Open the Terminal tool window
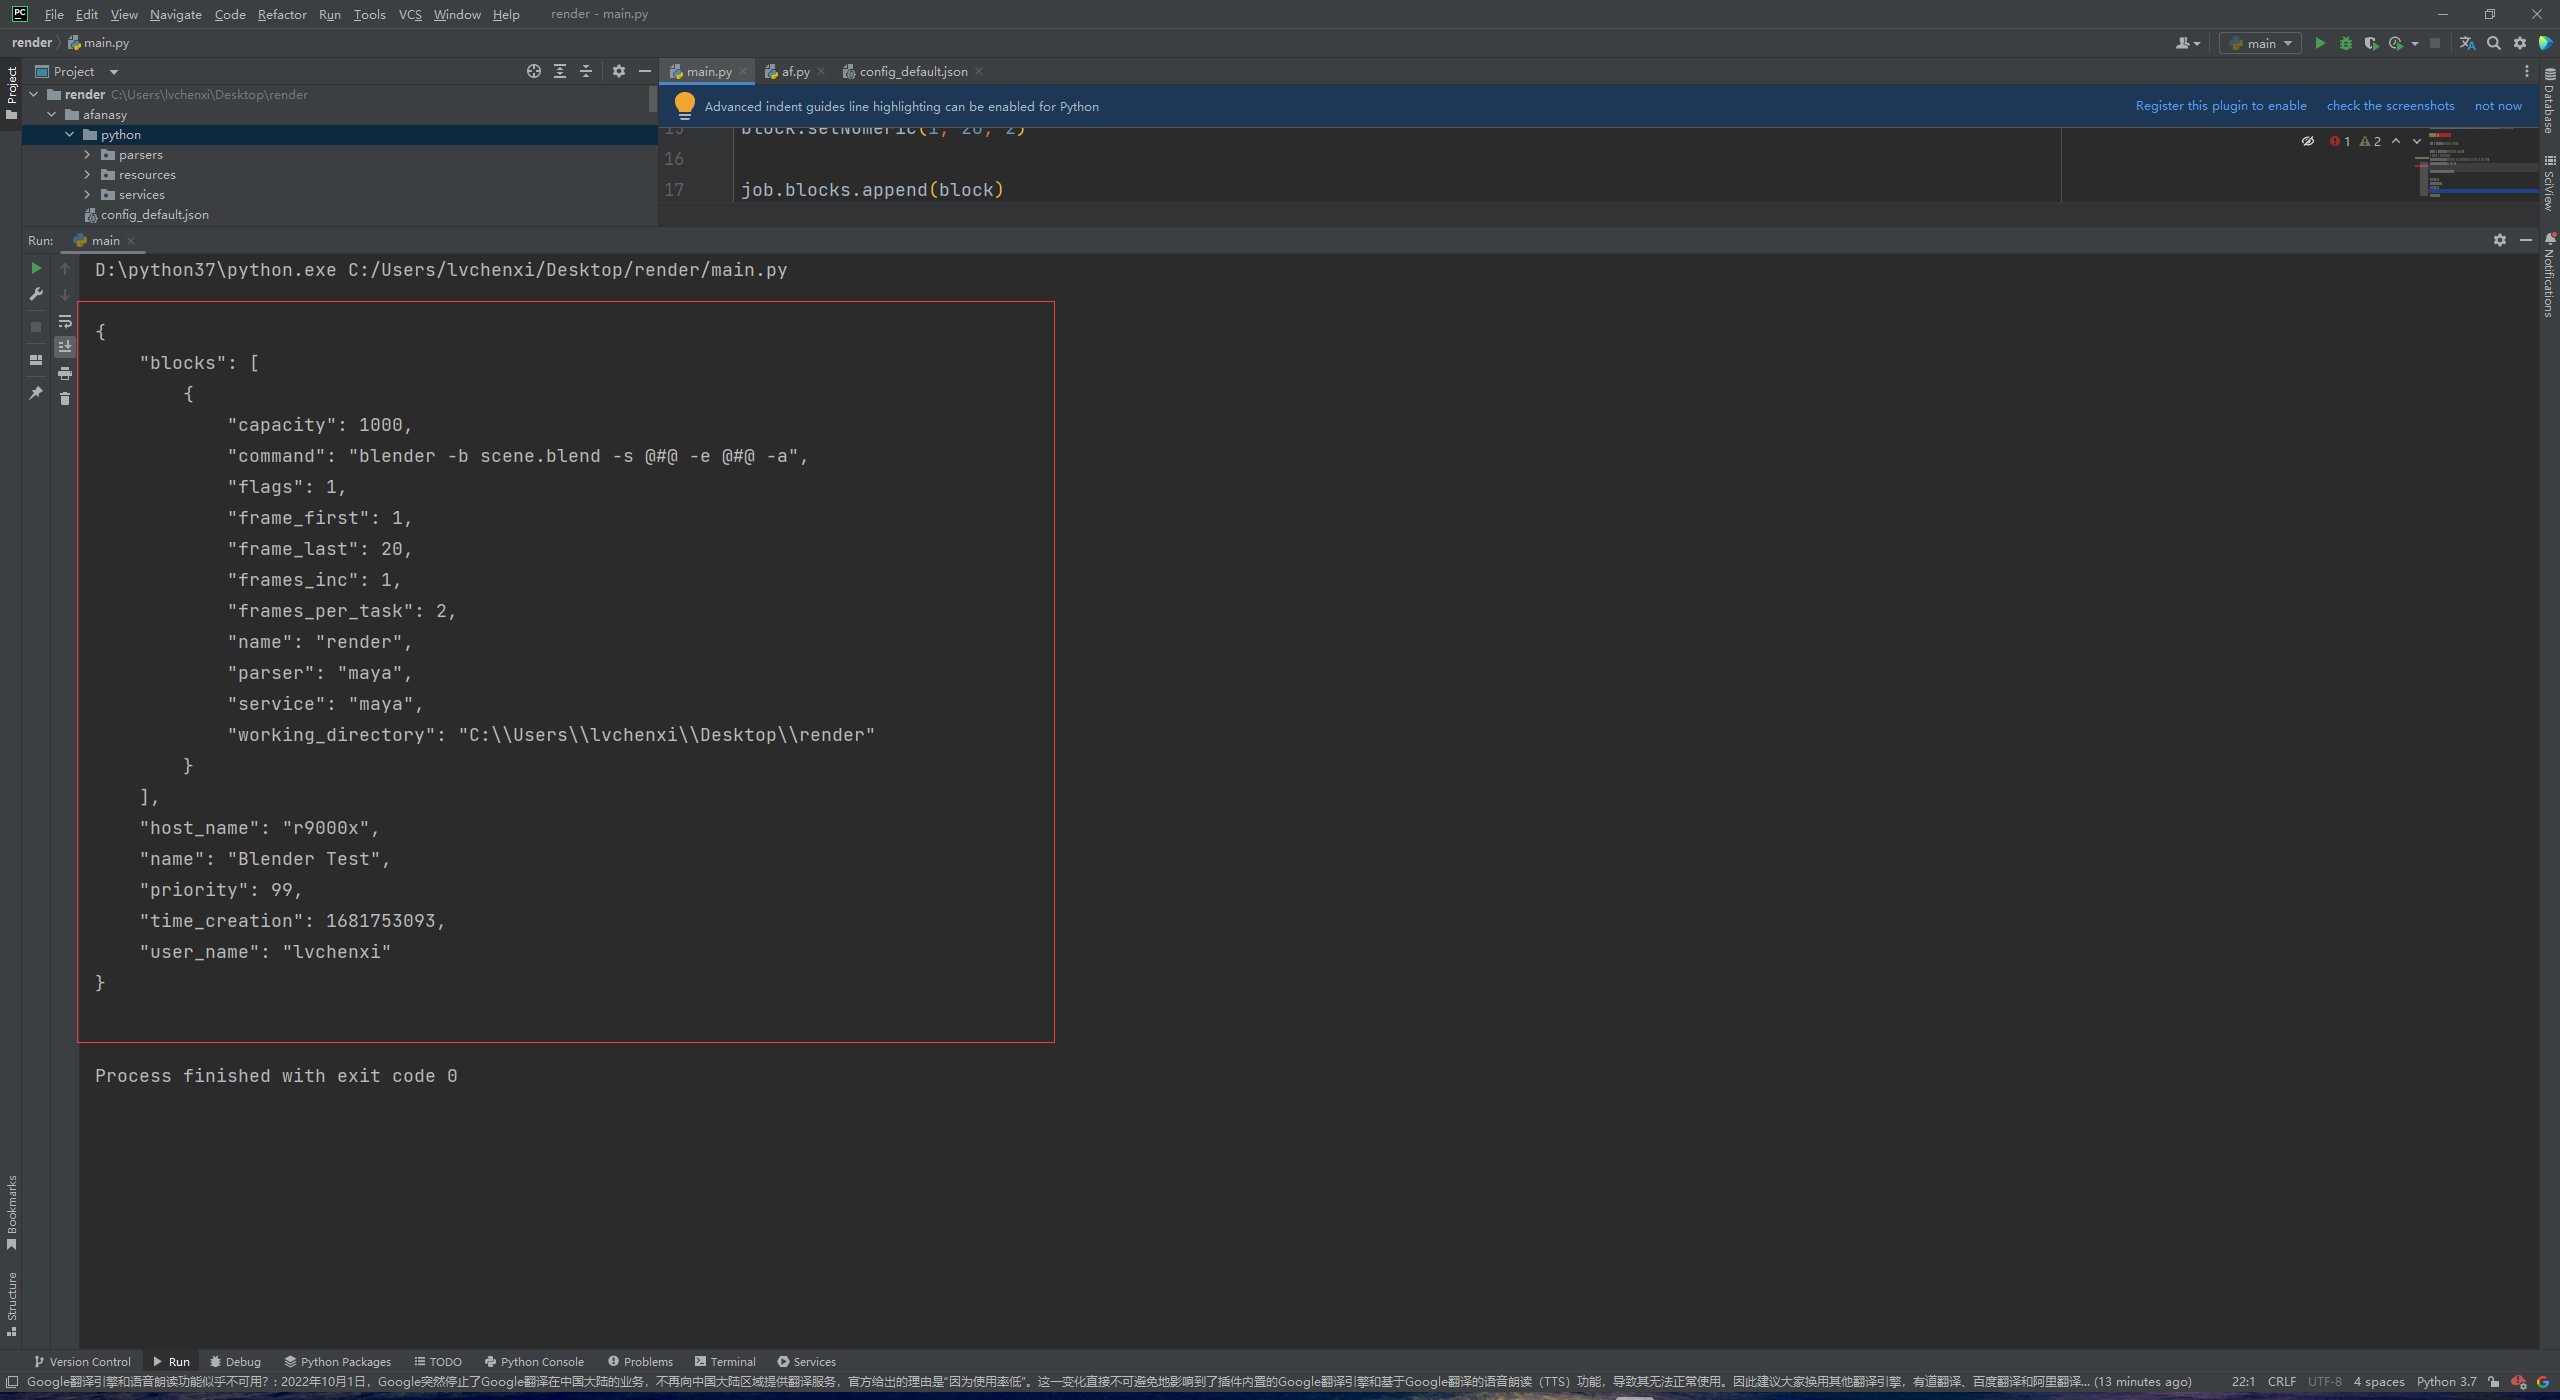Viewport: 2560px width, 1400px height. [726, 1361]
